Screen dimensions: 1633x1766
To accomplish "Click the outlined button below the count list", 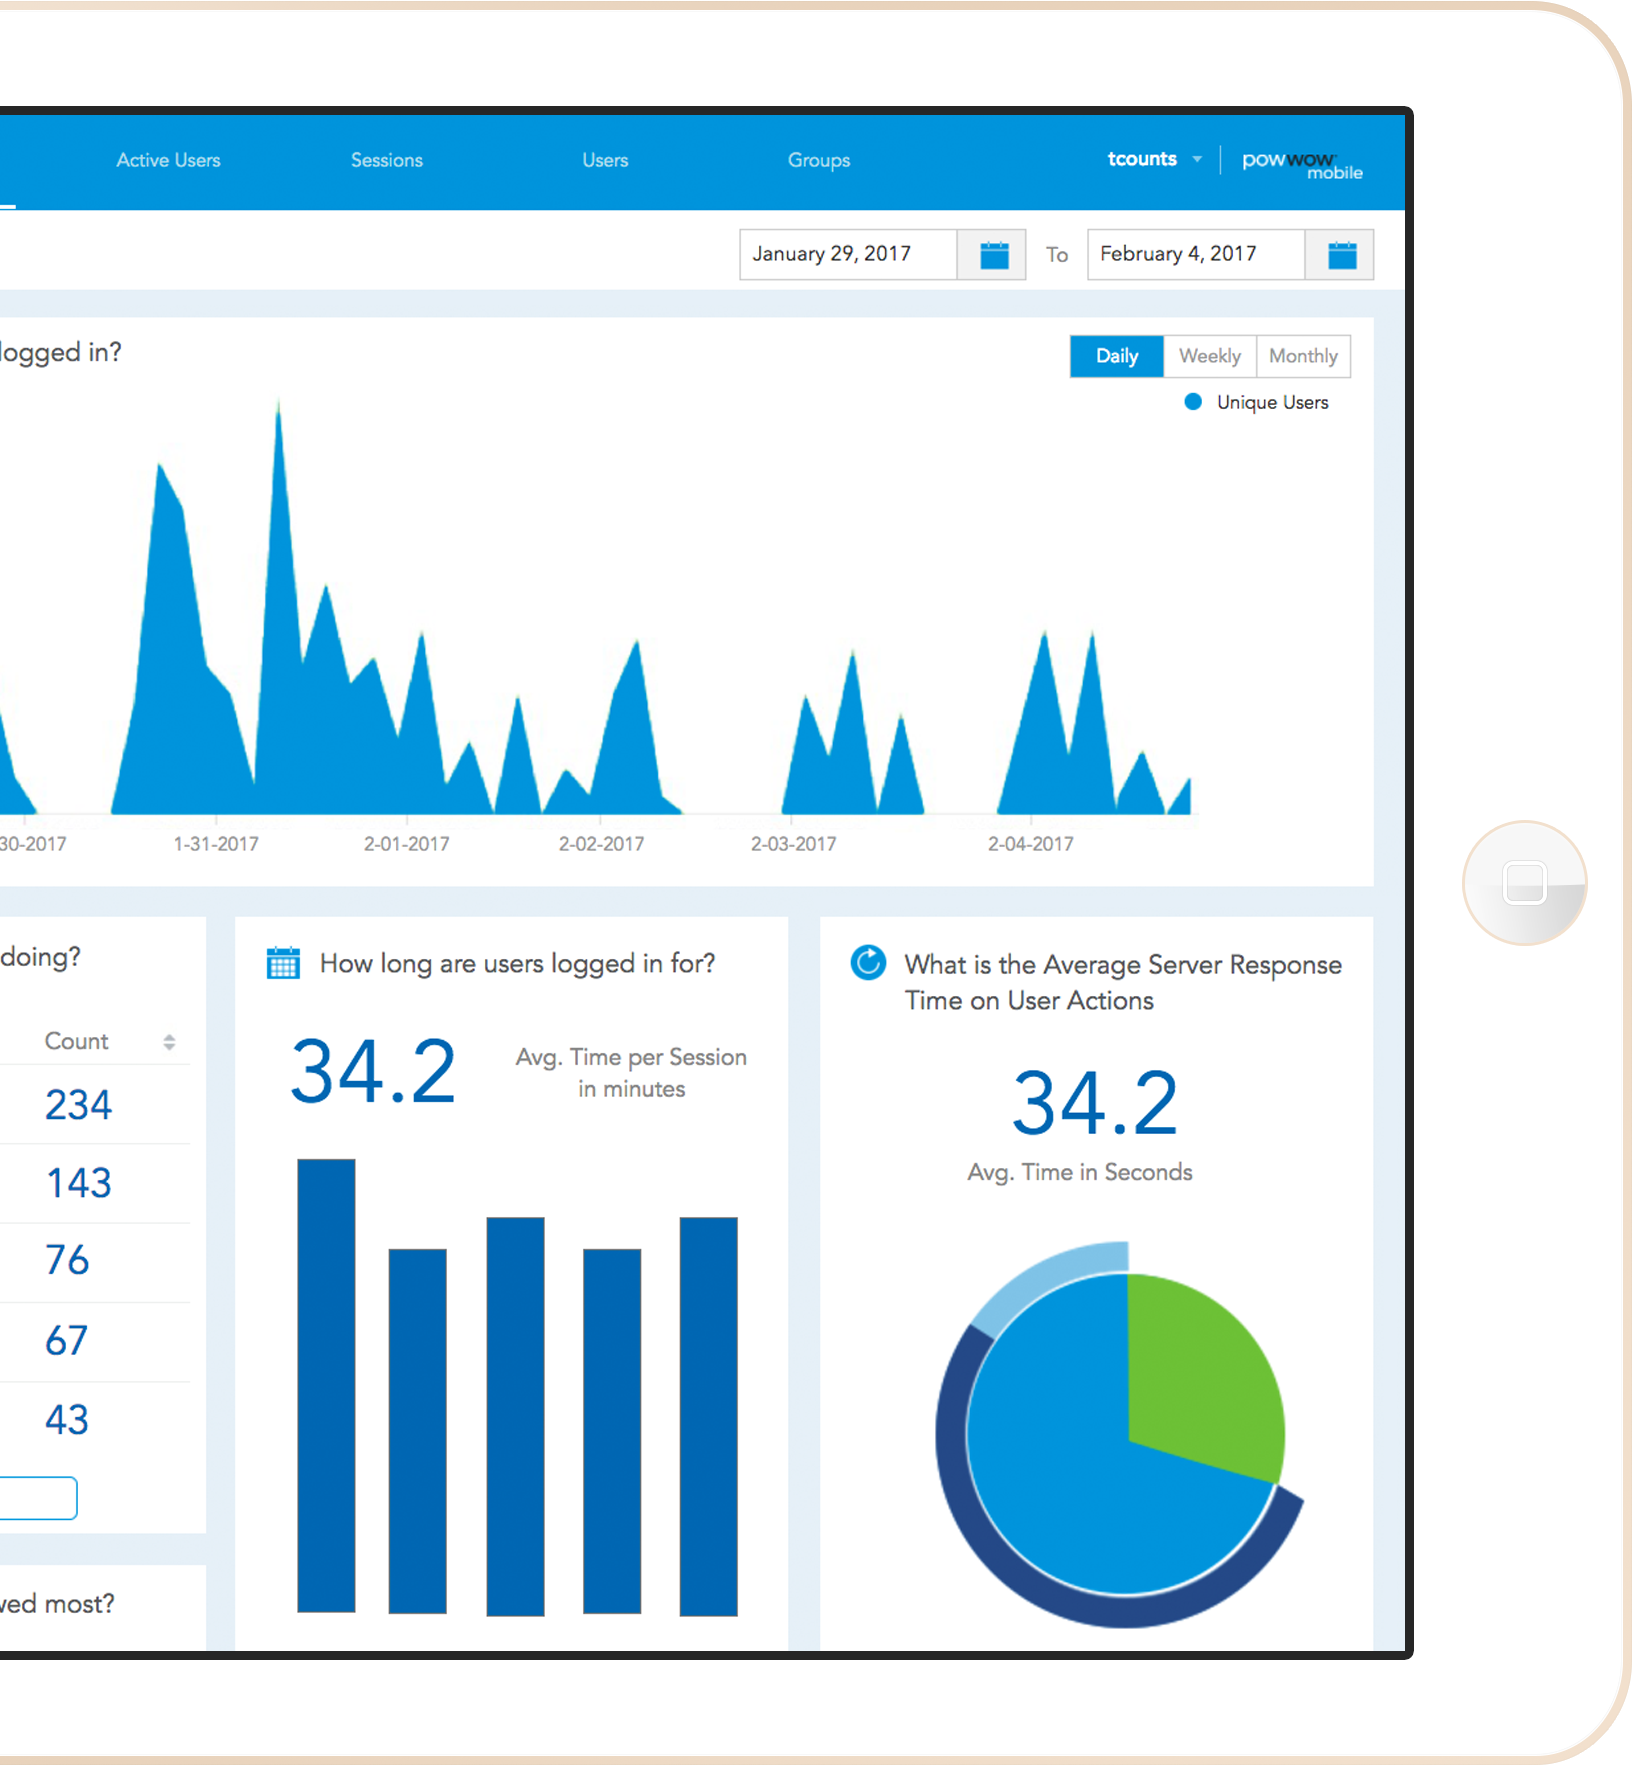I will tap(38, 1497).
